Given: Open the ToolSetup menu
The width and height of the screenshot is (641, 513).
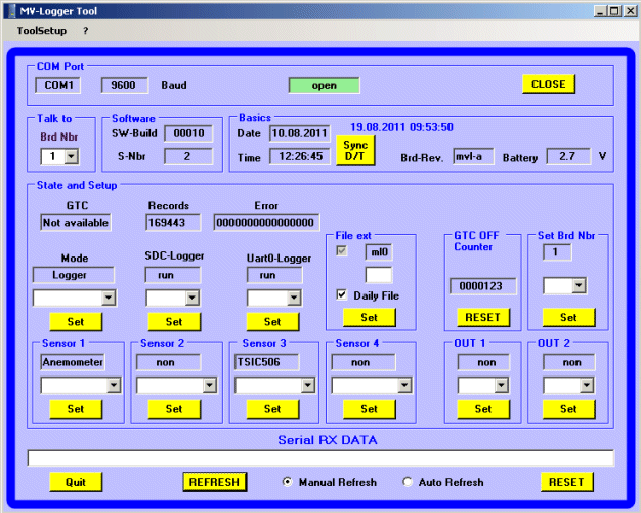Looking at the screenshot, I should click(42, 31).
